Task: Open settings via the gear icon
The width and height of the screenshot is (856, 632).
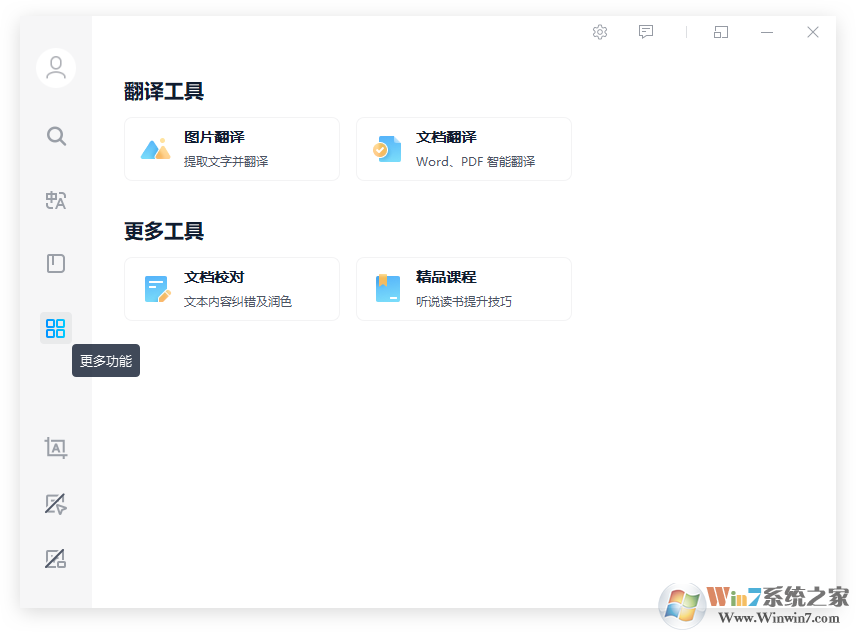Action: tap(599, 31)
